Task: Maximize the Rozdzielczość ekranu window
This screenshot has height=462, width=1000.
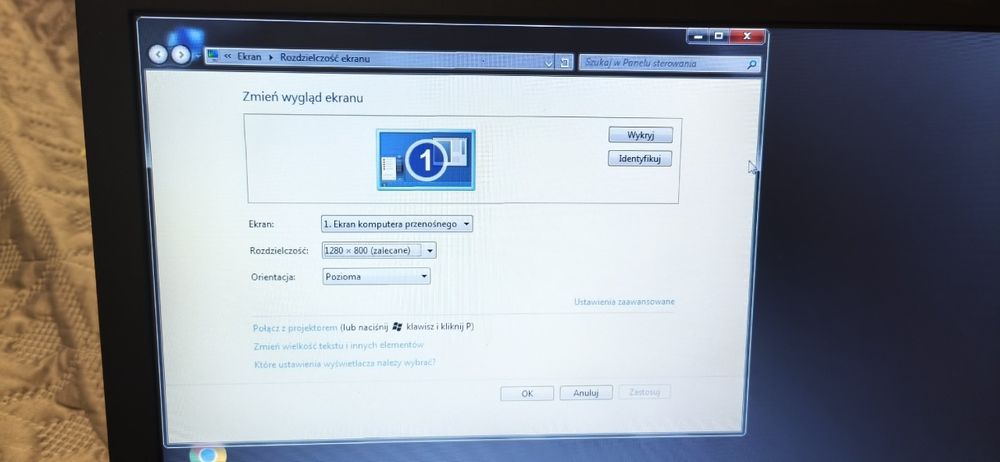Action: 719,36
